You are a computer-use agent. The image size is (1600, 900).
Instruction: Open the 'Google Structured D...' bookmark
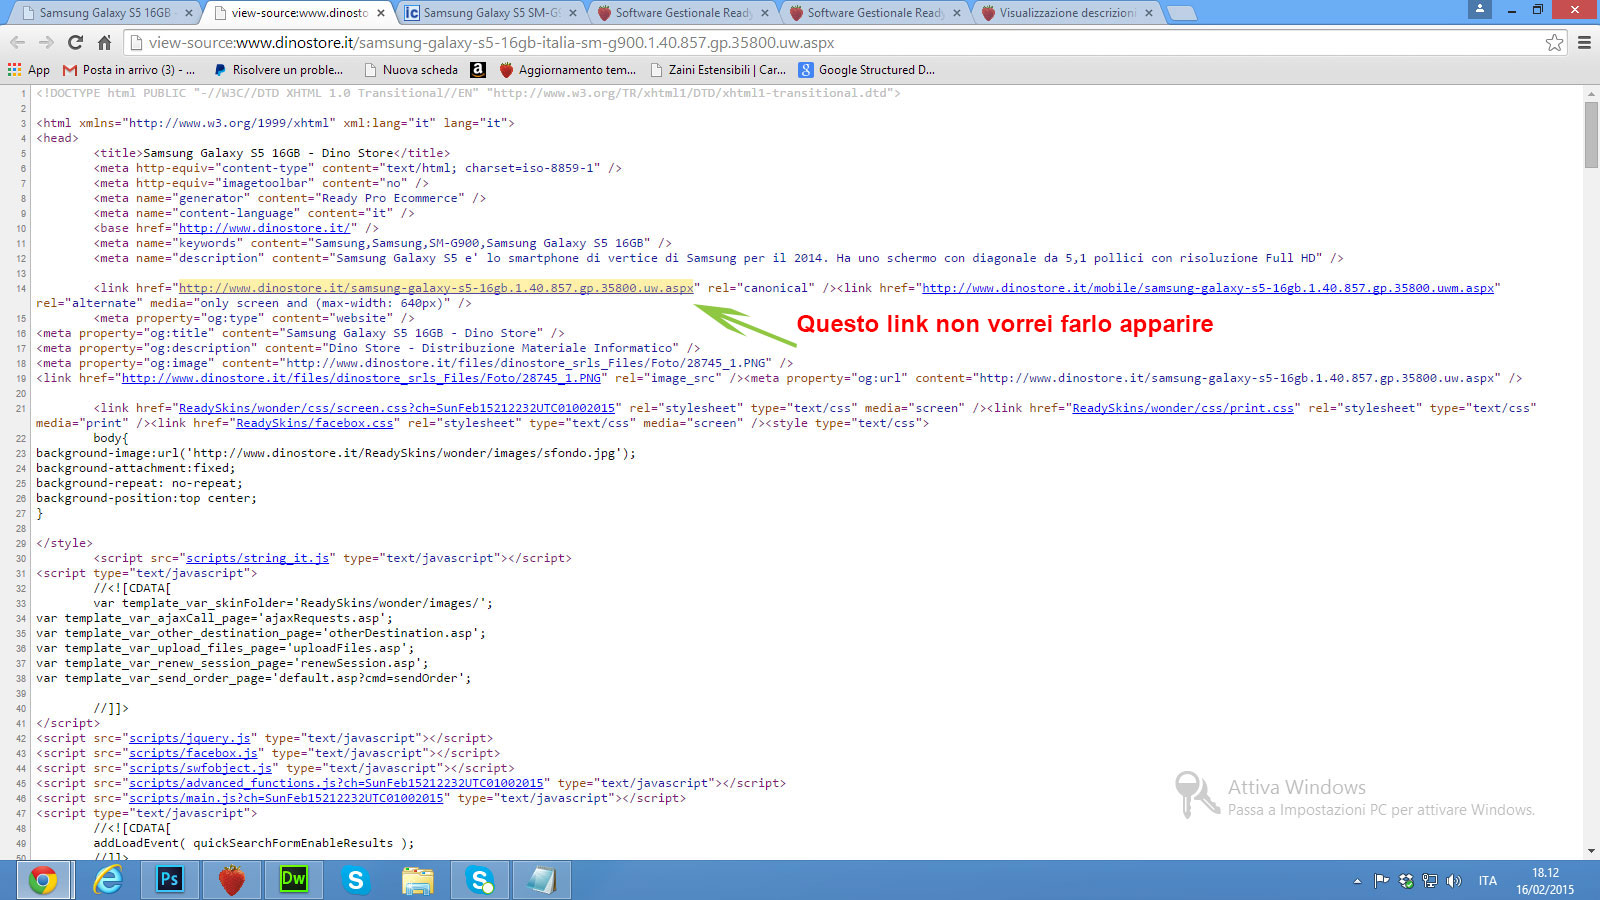pyautogui.click(x=866, y=70)
